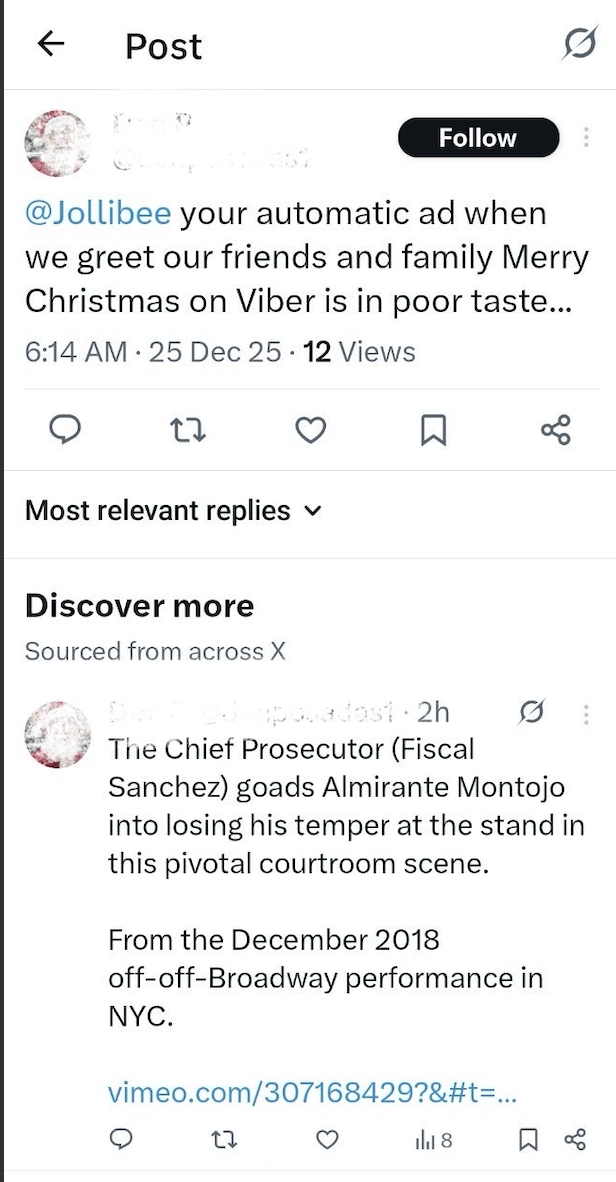Like the Chief Prosecutor courtroom post
The height and width of the screenshot is (1182, 616).
pyautogui.click(x=326, y=1139)
